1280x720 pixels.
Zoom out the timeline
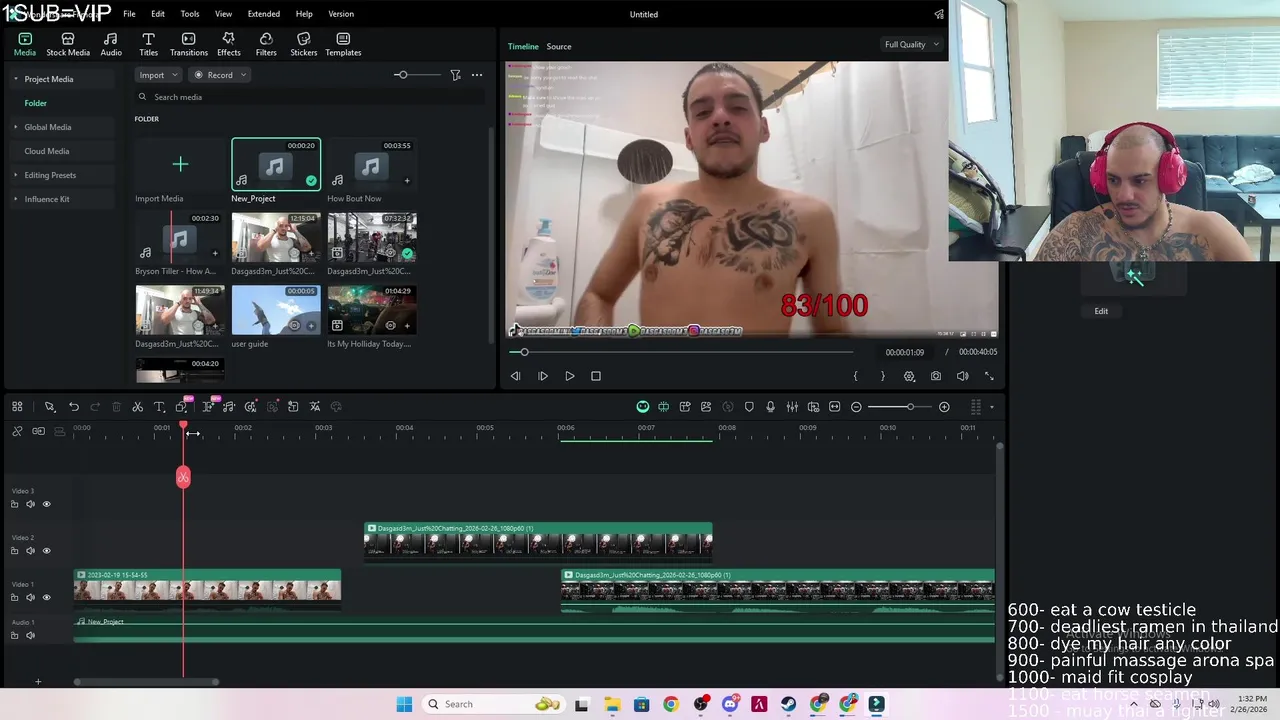[x=856, y=407]
